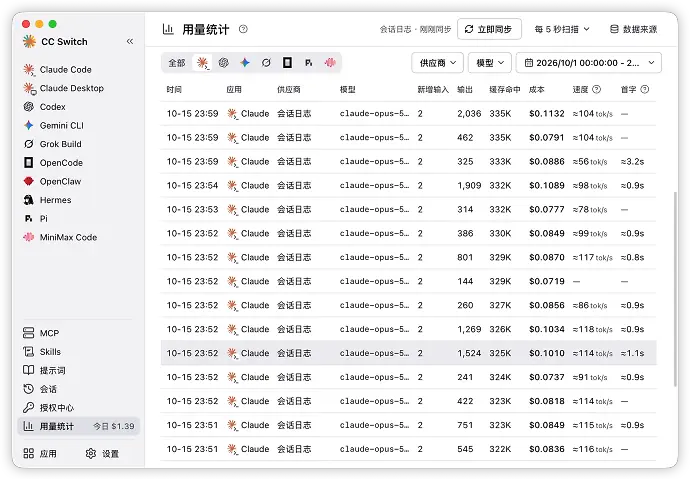The height and width of the screenshot is (479, 690).
Task: Open Codex in sidebar
Action: (44, 107)
